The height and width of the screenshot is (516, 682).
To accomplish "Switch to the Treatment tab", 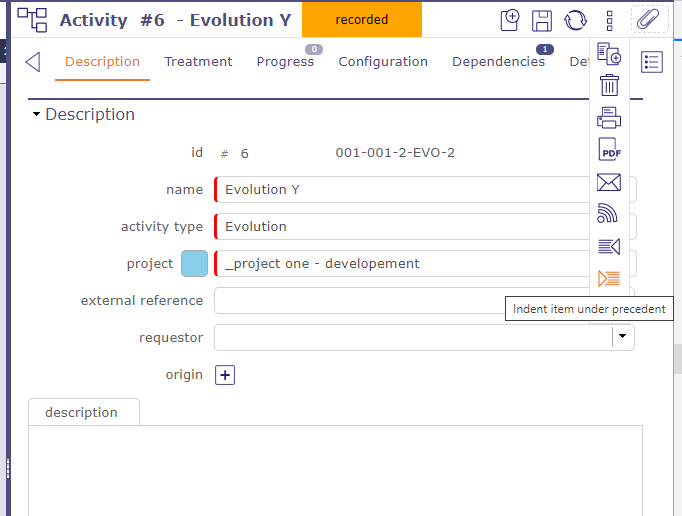I will click(x=198, y=62).
